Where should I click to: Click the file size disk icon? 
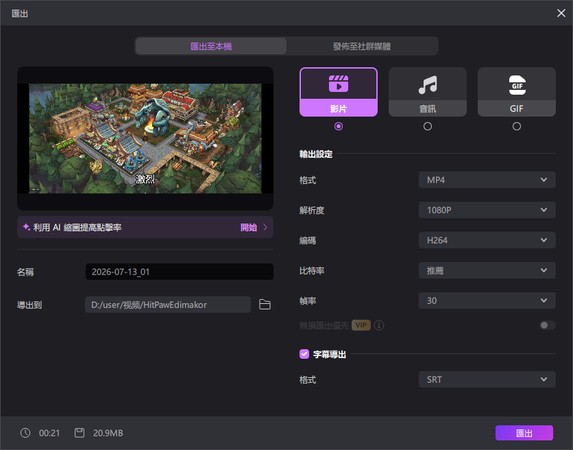coord(79,433)
